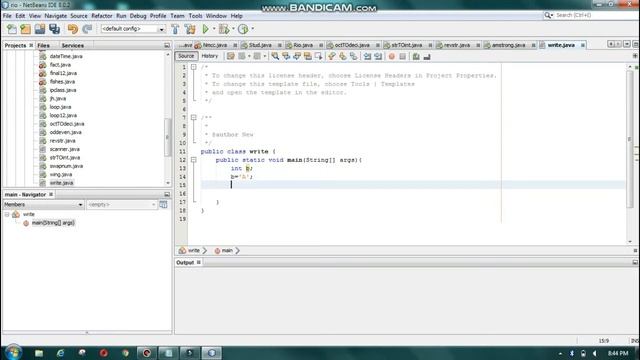Viewport: 640px width, 360px height.
Task: Collapse the Javadoc comment fold at line 7
Action: pos(194,118)
